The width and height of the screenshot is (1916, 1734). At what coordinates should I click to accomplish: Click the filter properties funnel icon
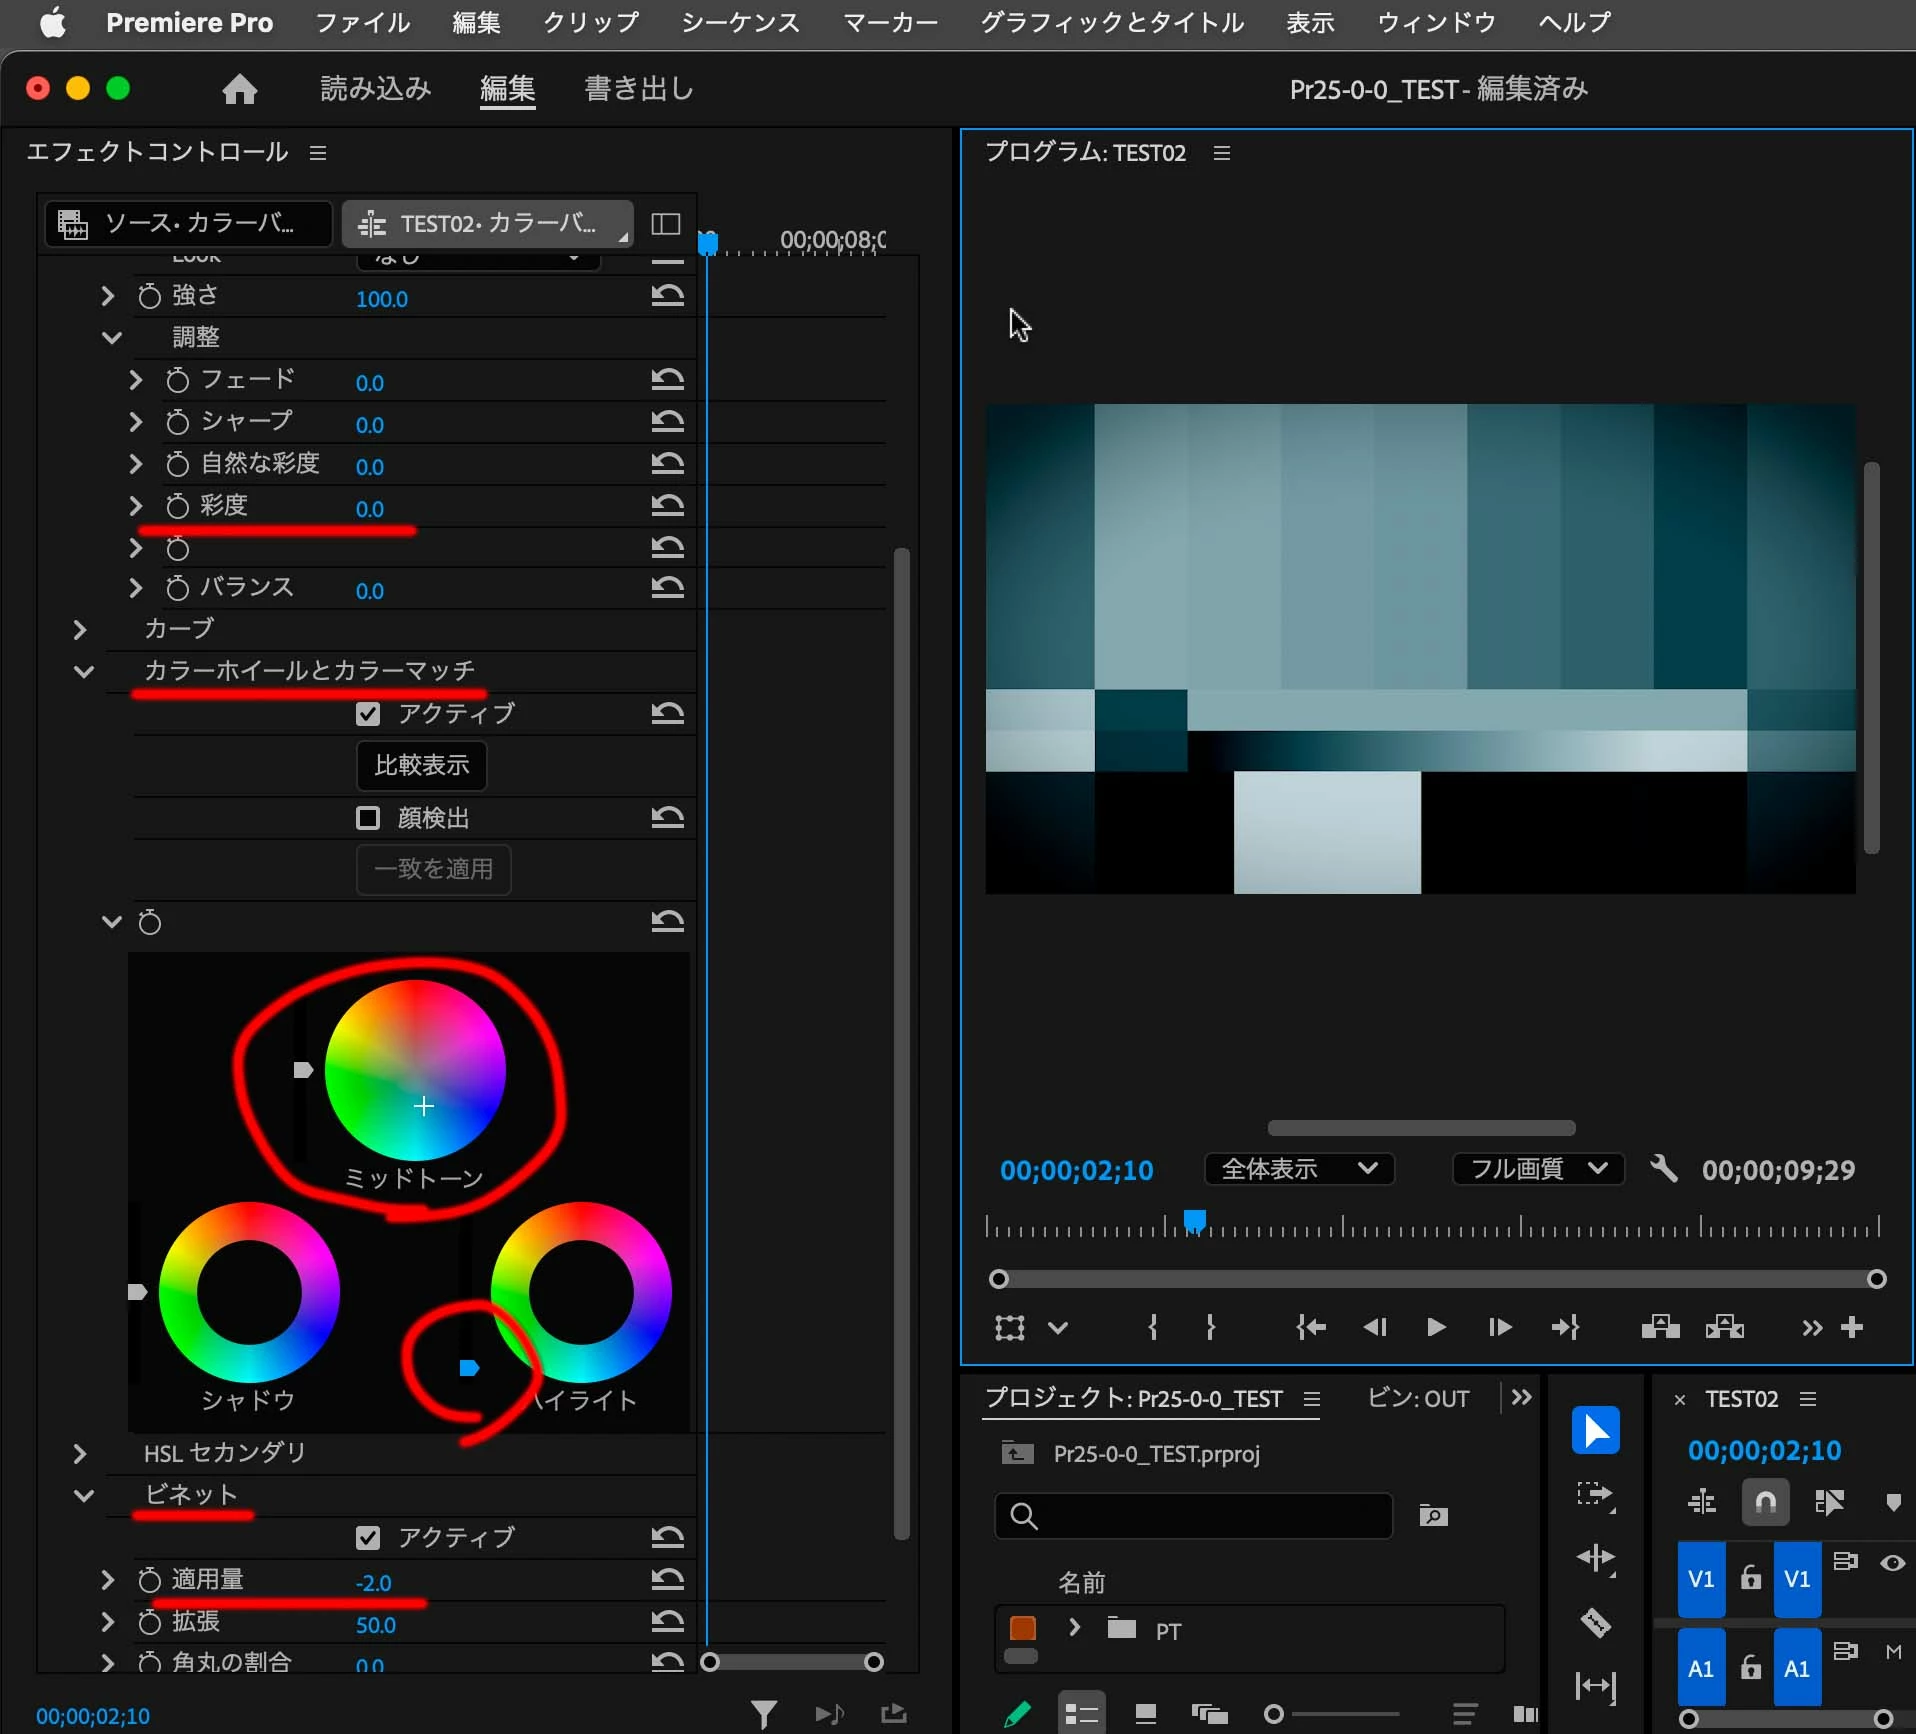tap(764, 1714)
